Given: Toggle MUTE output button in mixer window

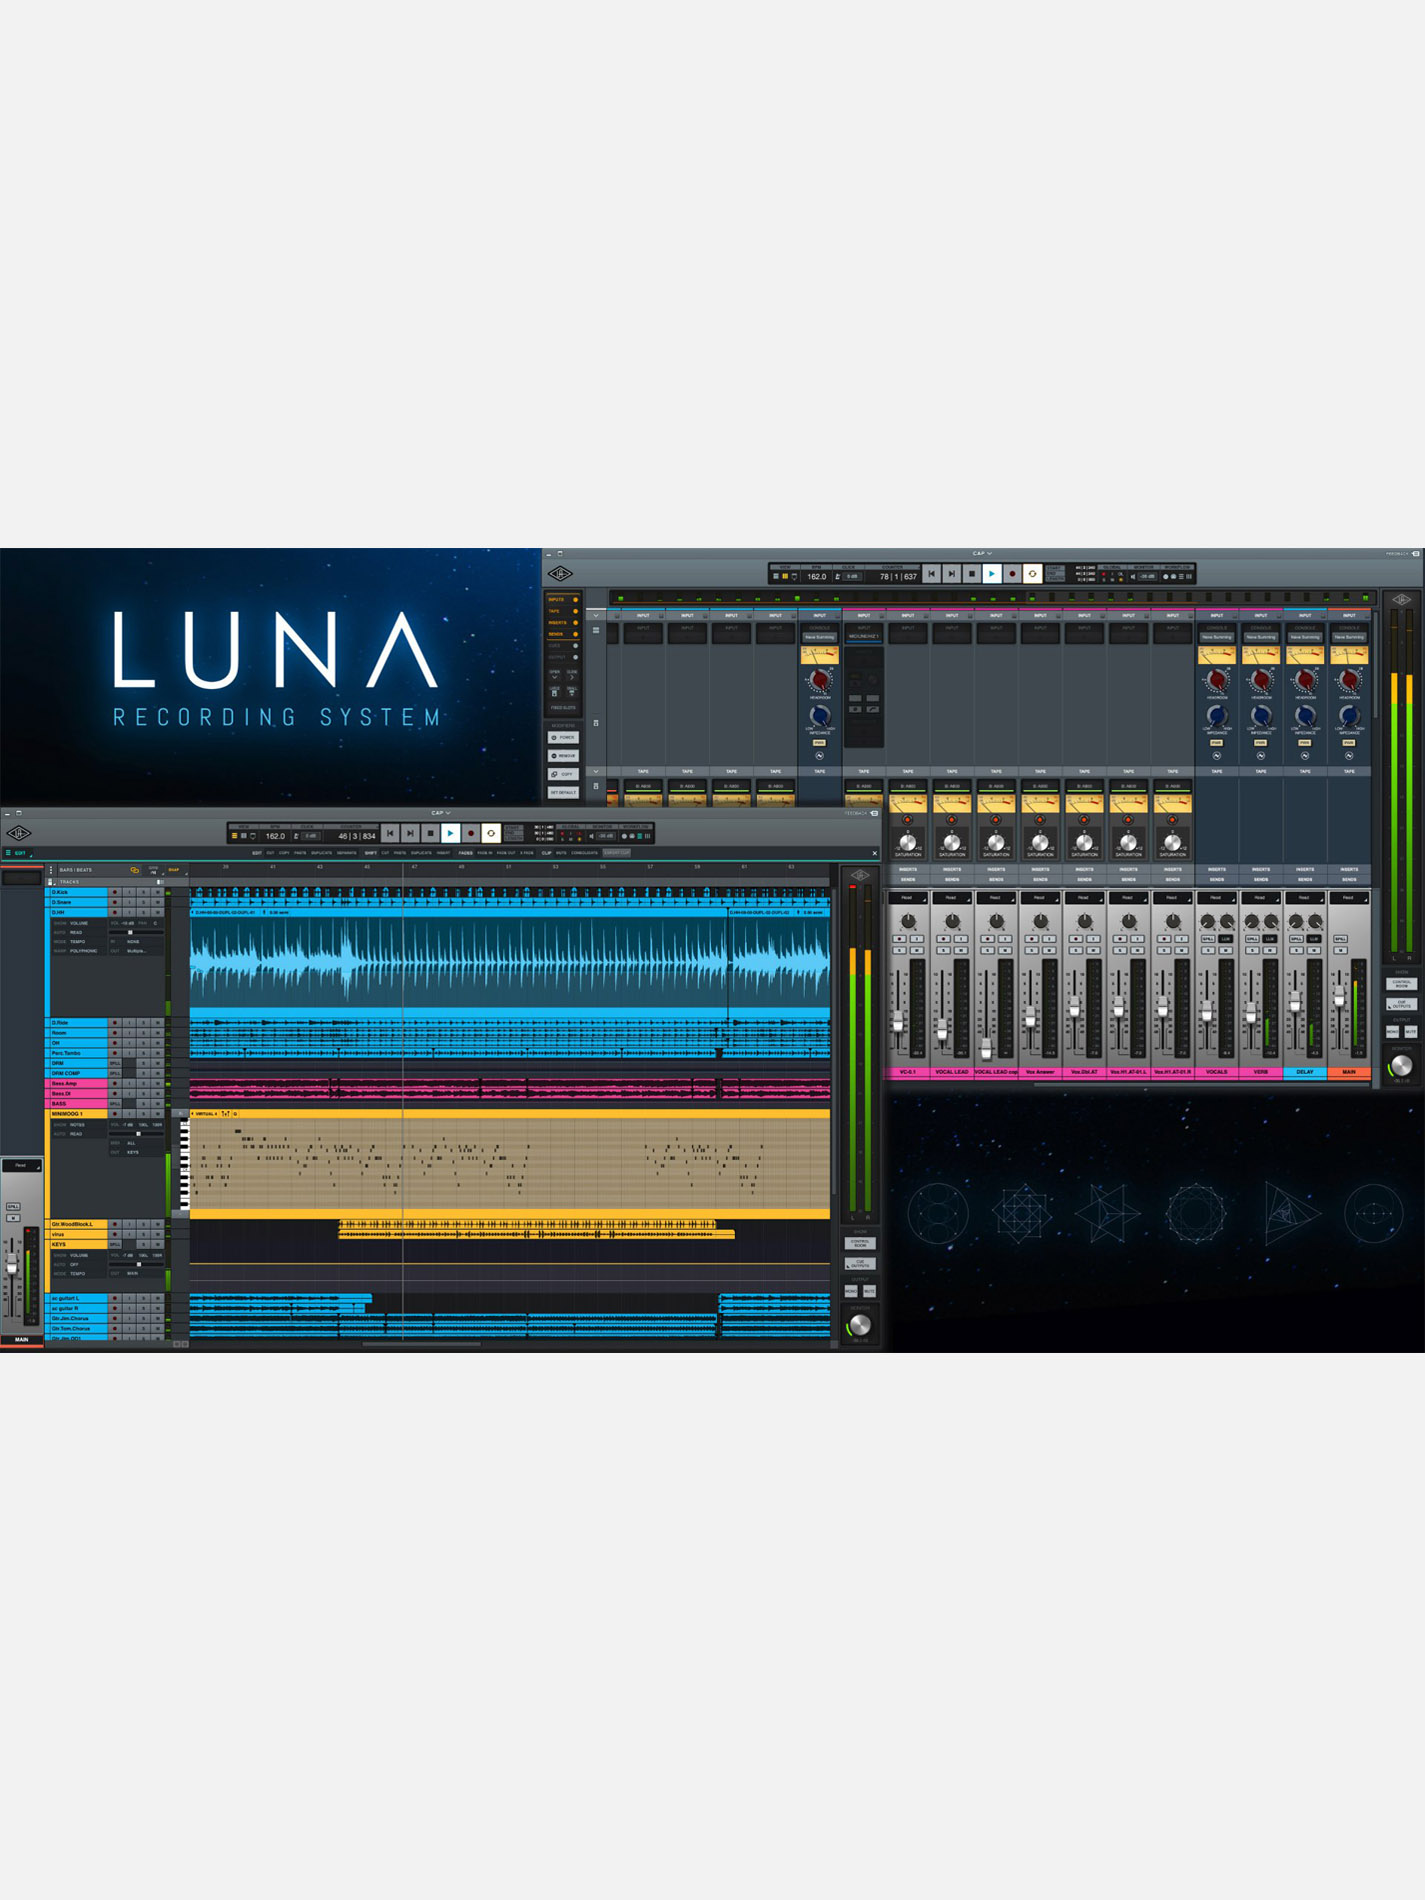Looking at the screenshot, I should [x=1410, y=1031].
